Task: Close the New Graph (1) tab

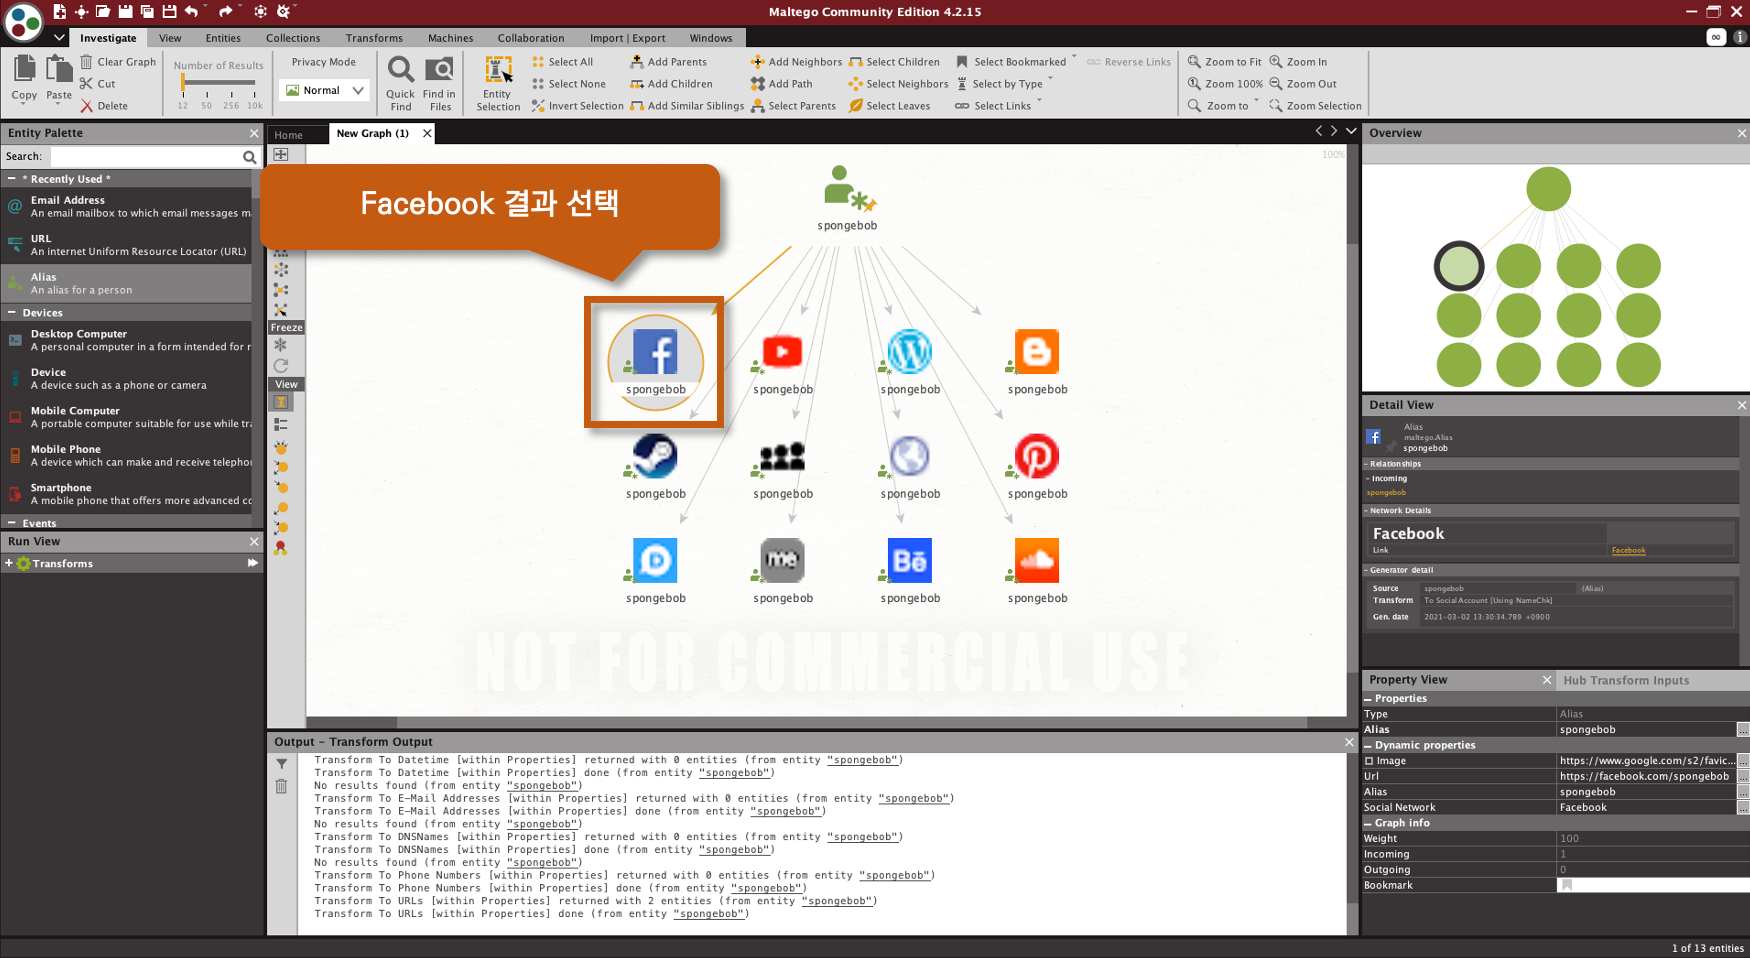Action: (427, 133)
